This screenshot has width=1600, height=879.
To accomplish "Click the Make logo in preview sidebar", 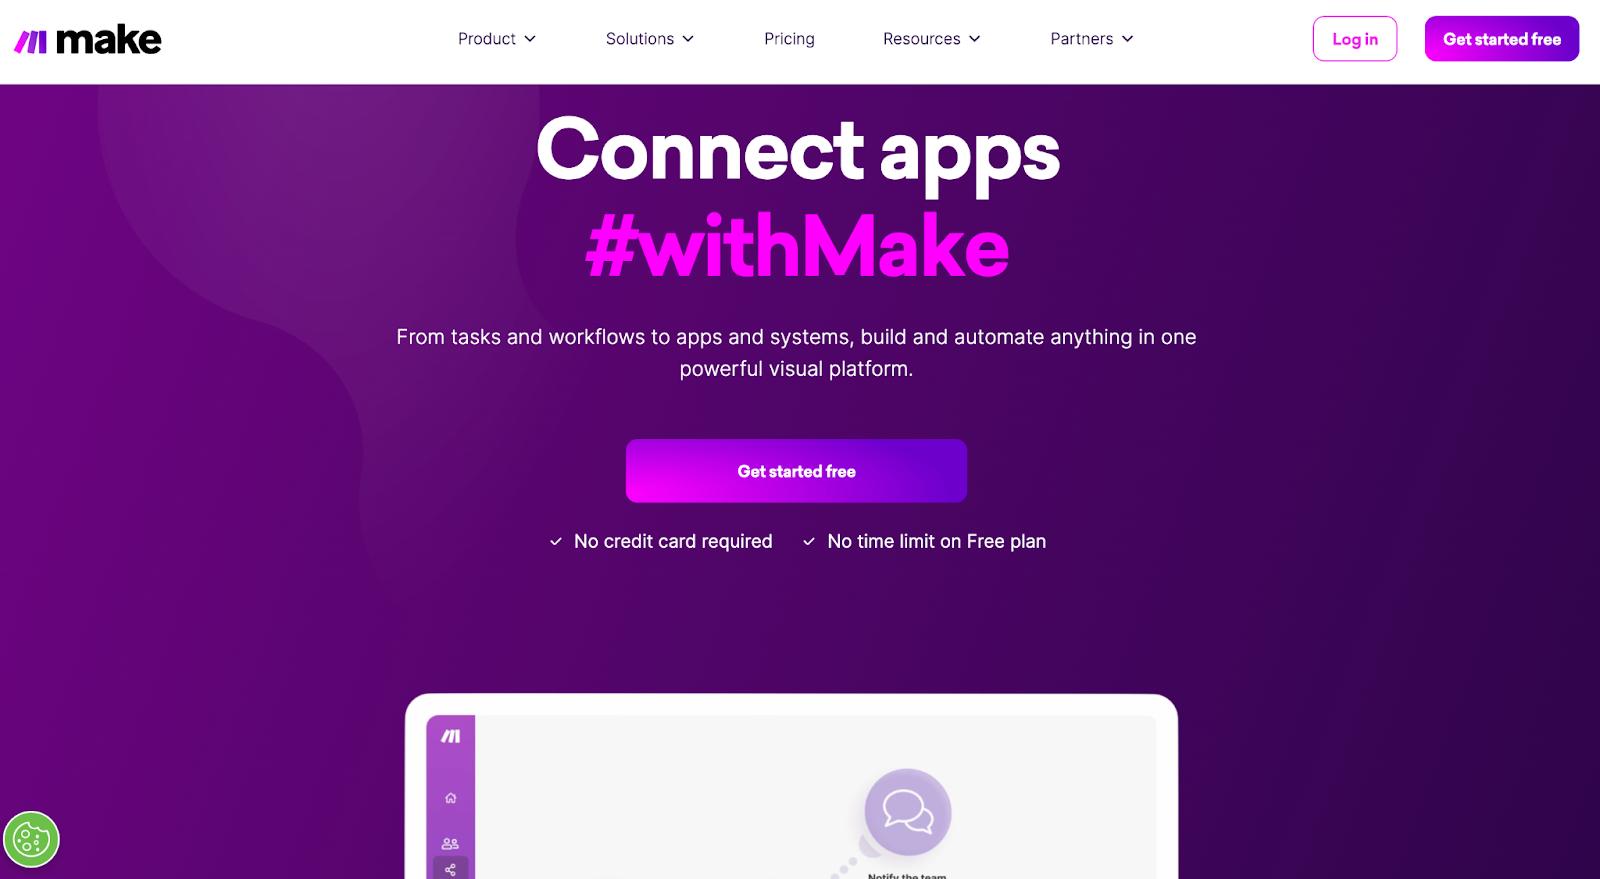I will point(451,736).
